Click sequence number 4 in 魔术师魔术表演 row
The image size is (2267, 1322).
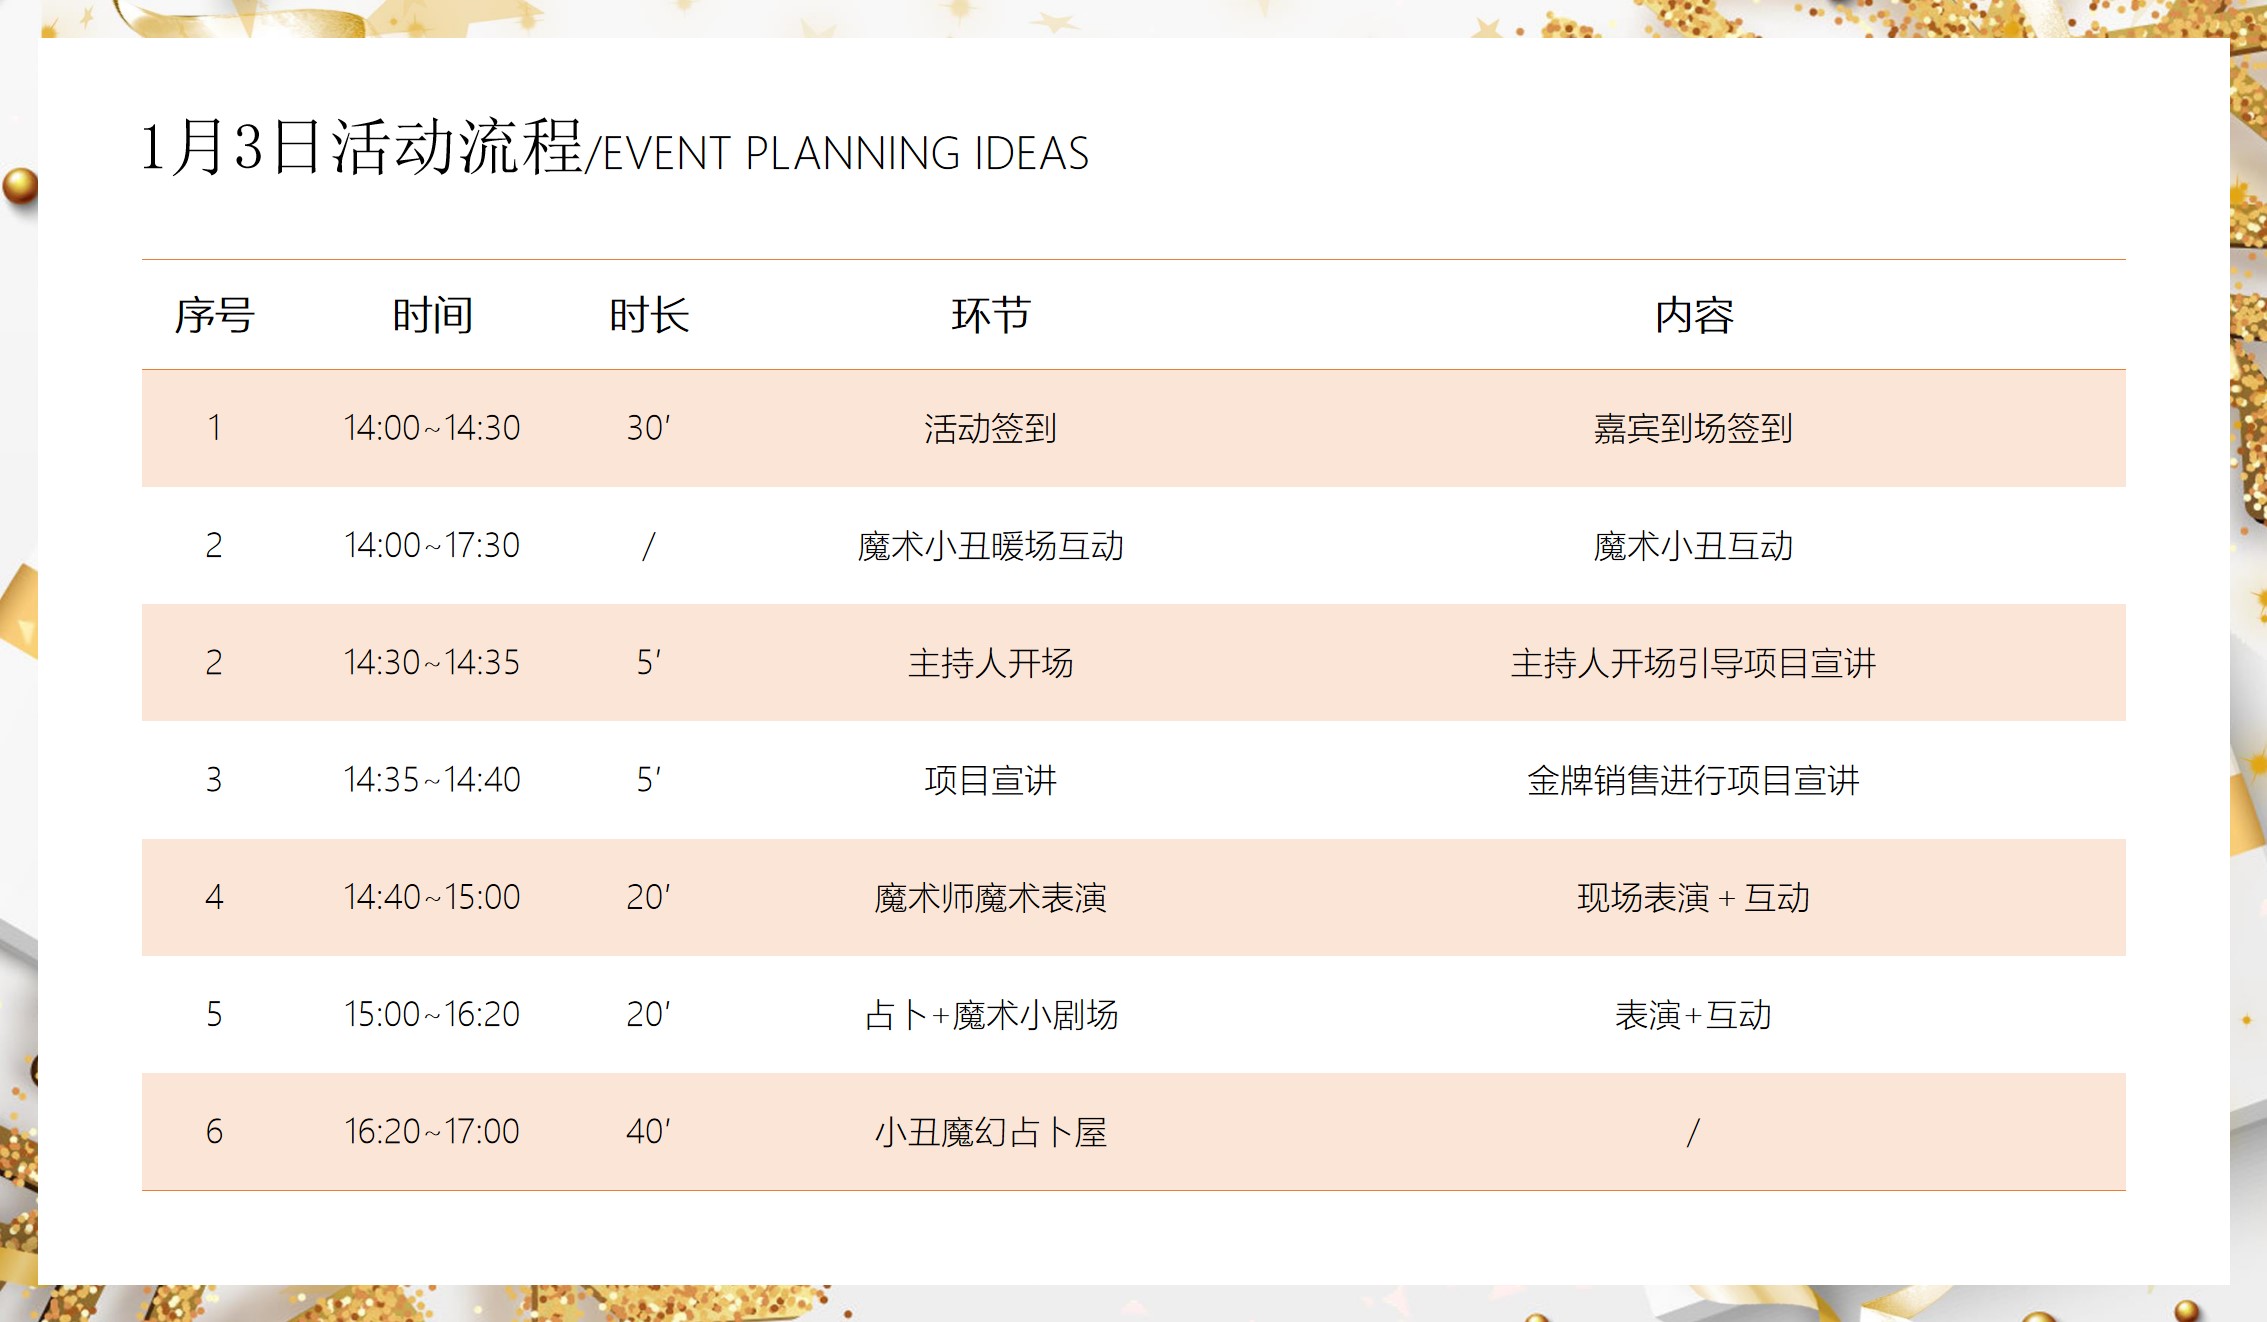click(214, 897)
